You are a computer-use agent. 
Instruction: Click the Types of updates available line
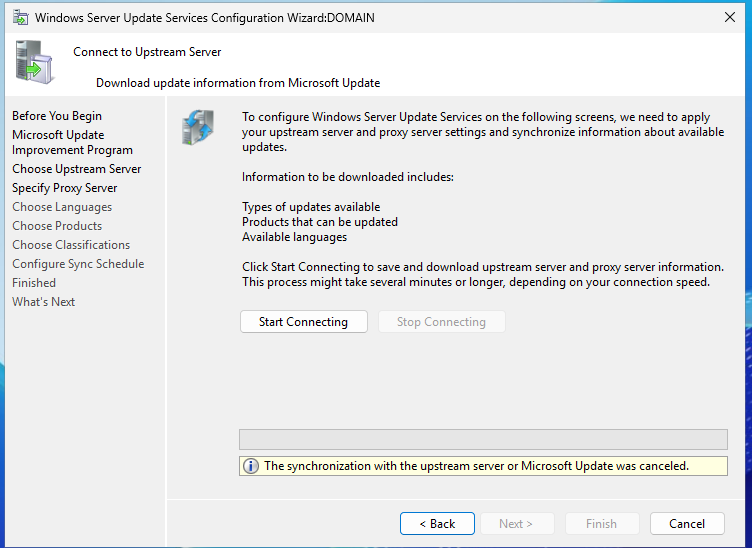(311, 207)
